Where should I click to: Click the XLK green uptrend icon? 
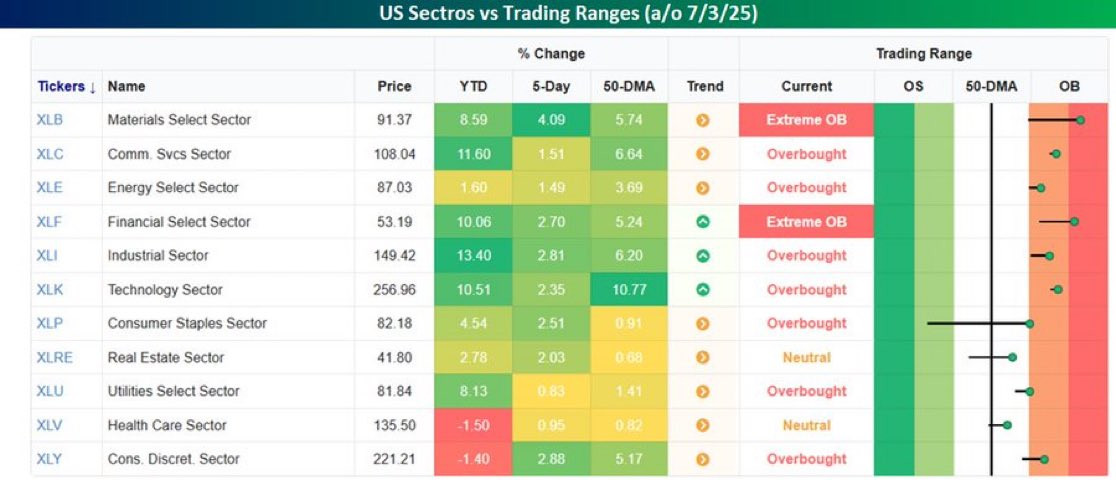[x=702, y=290]
